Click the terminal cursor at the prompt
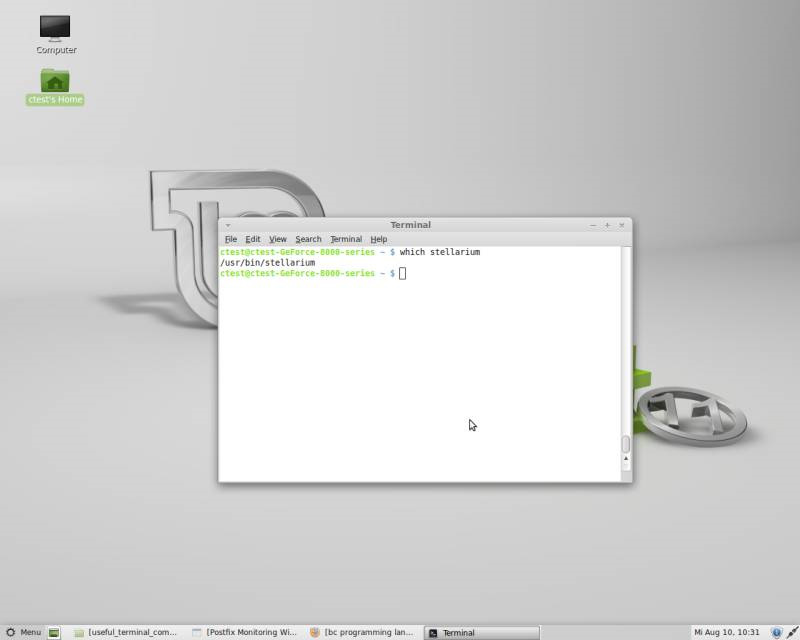The height and width of the screenshot is (640, 800). coord(403,274)
